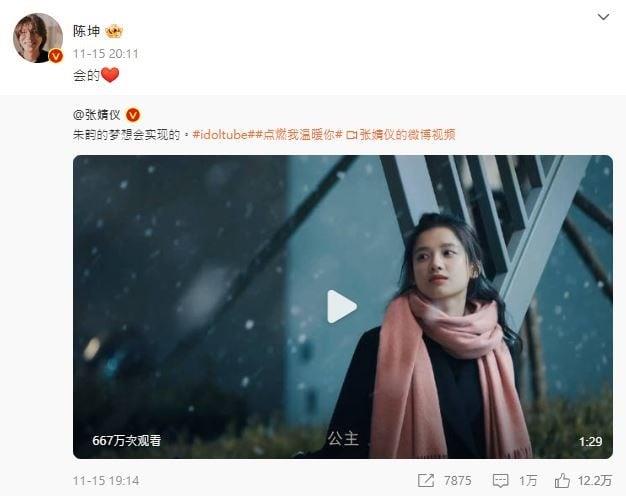Click the verified V badge on avatar
The width and height of the screenshot is (626, 496).
(x=56, y=56)
